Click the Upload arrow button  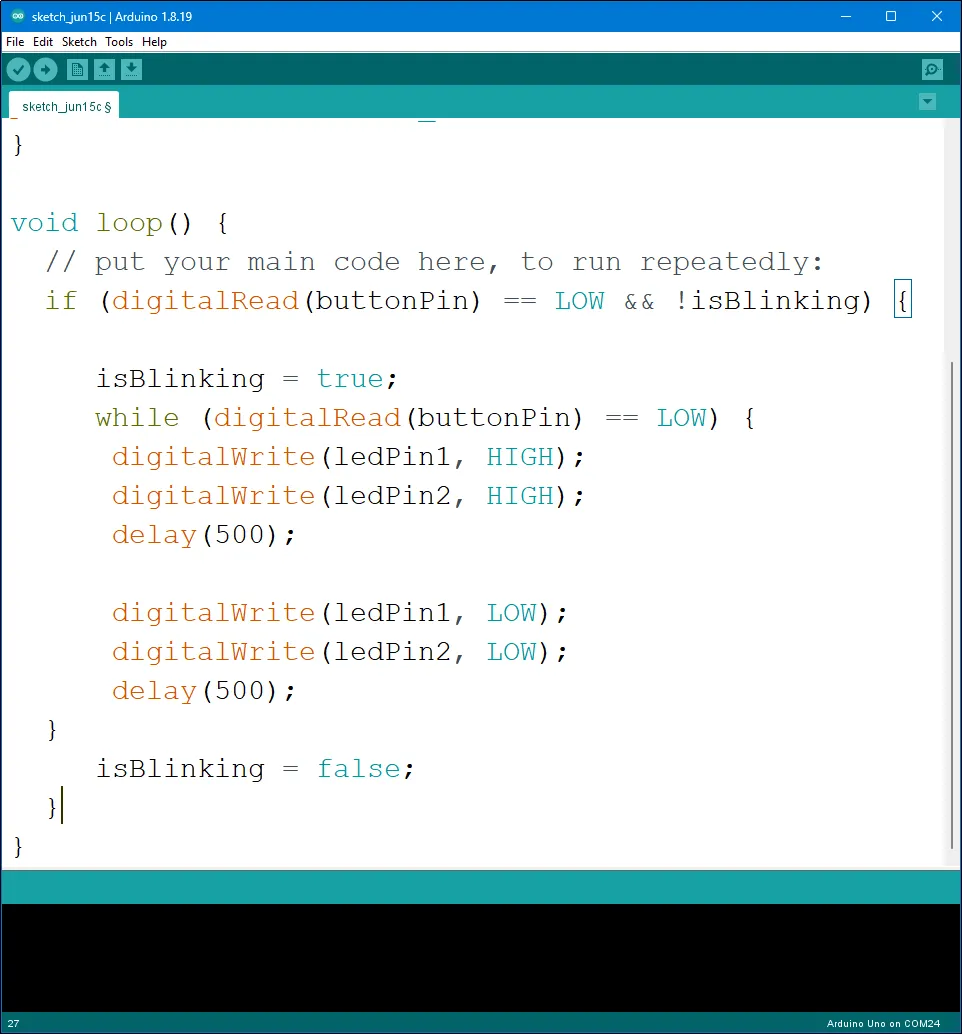click(45, 69)
